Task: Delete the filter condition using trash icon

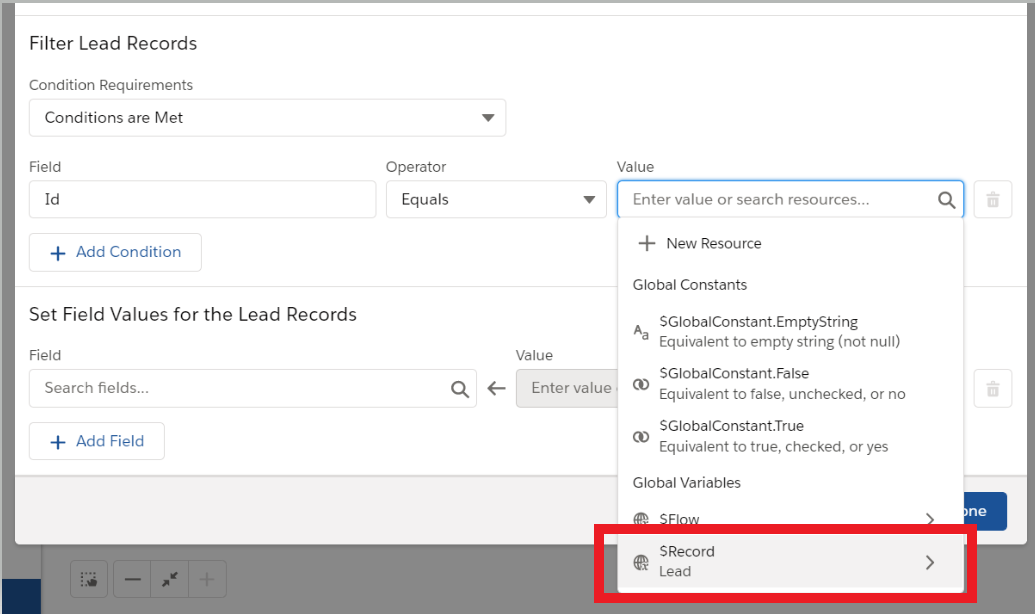Action: [992, 199]
